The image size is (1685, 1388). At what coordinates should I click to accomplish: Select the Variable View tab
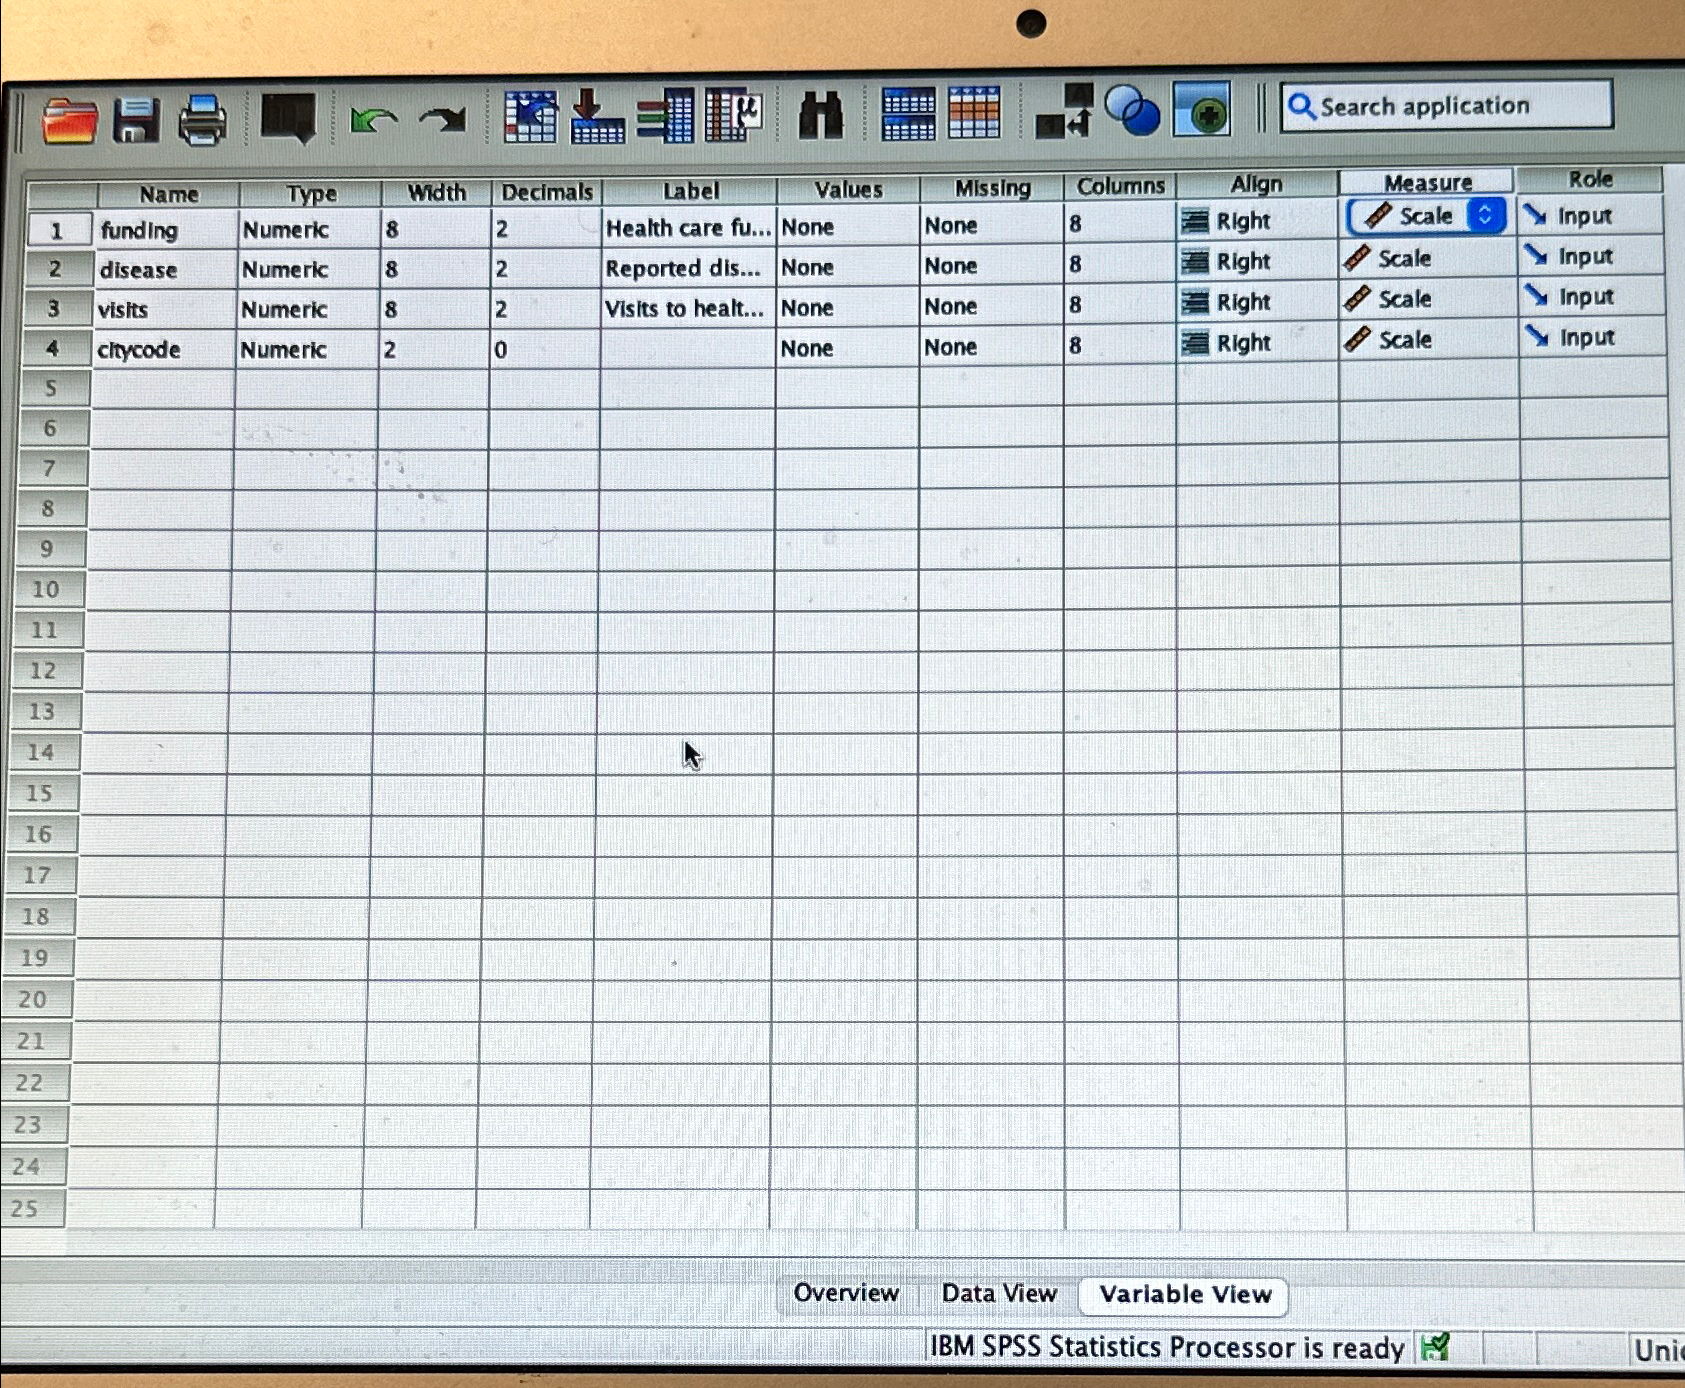[x=1185, y=1294]
